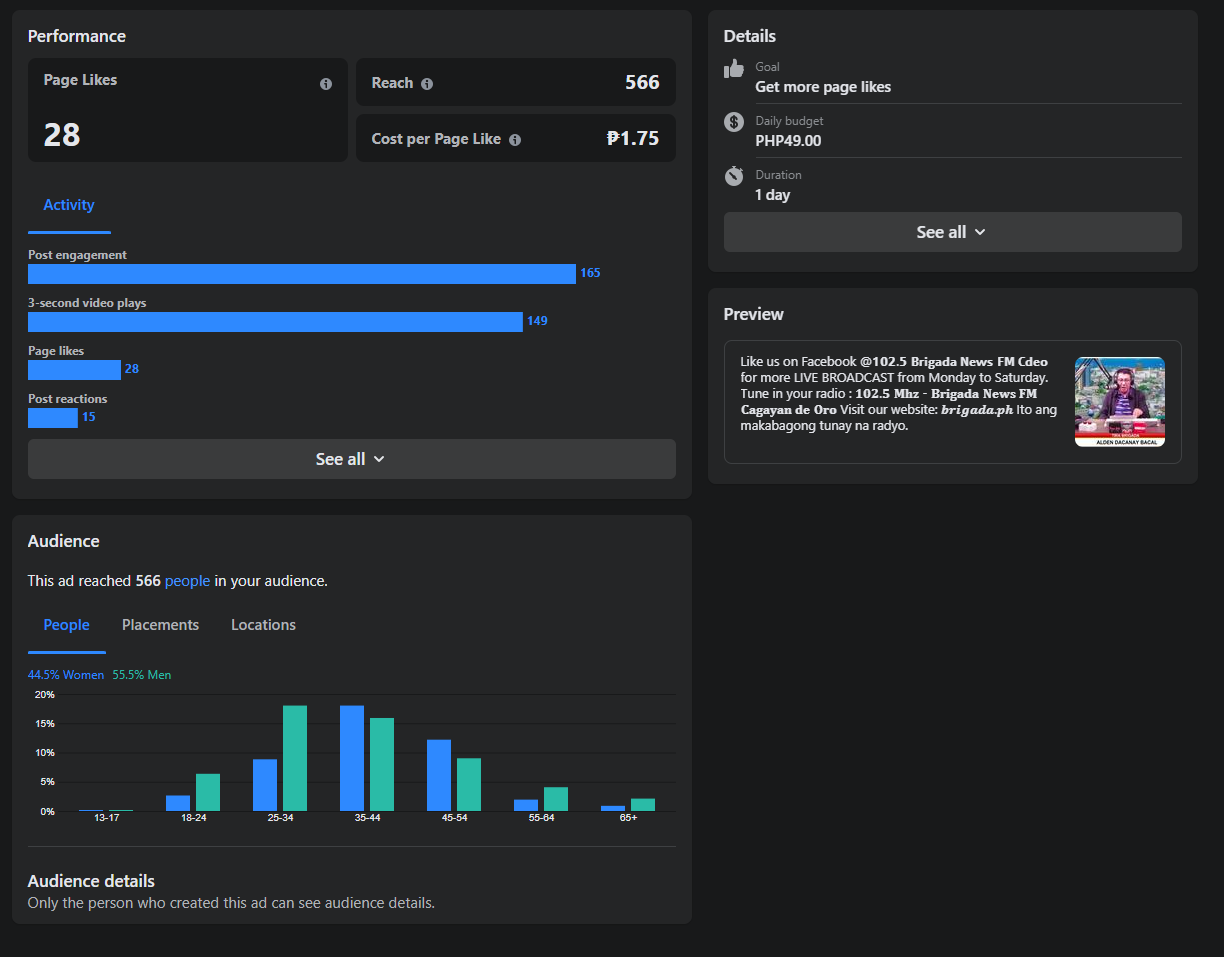Click the blue 'people' link
The height and width of the screenshot is (957, 1224).
[188, 581]
